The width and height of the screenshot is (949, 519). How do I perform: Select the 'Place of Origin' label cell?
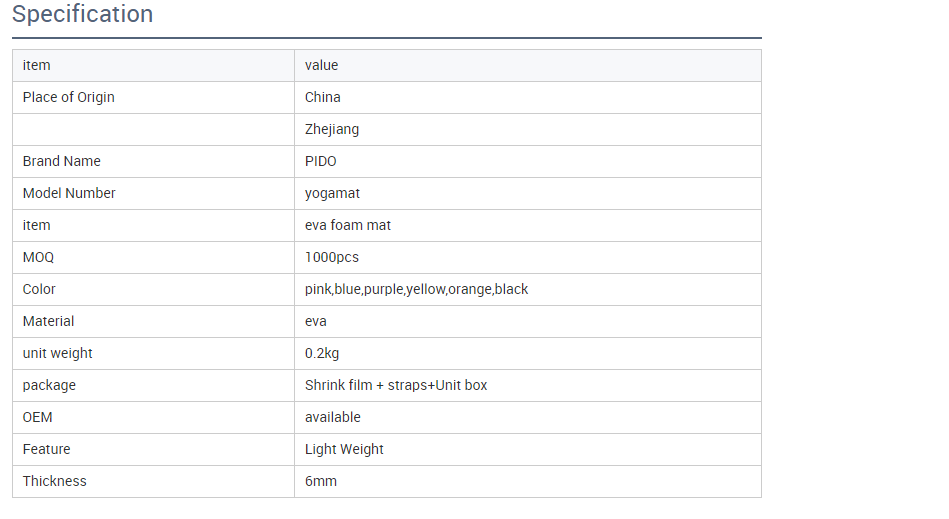coord(69,97)
